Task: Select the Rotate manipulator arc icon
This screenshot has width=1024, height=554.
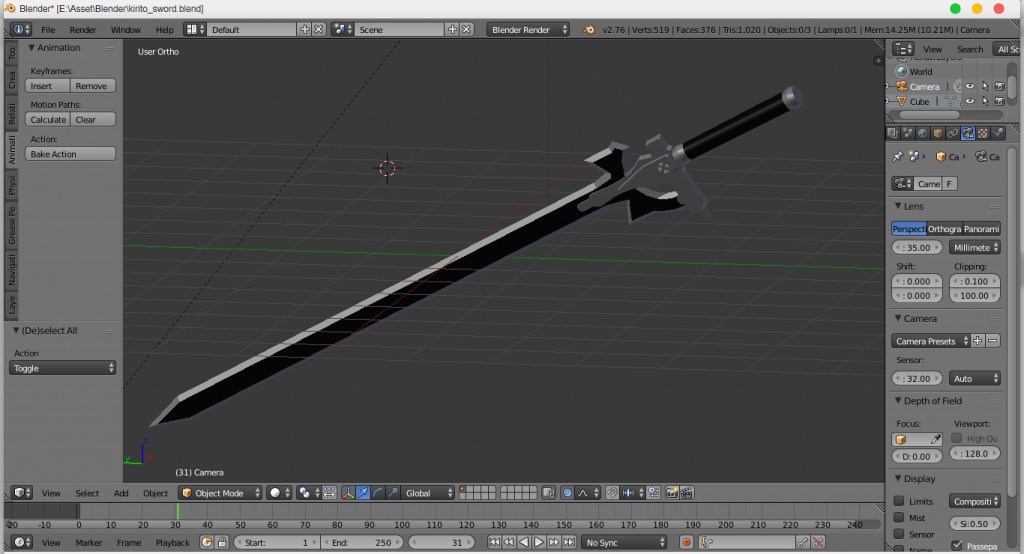Action: pyautogui.click(x=377, y=493)
